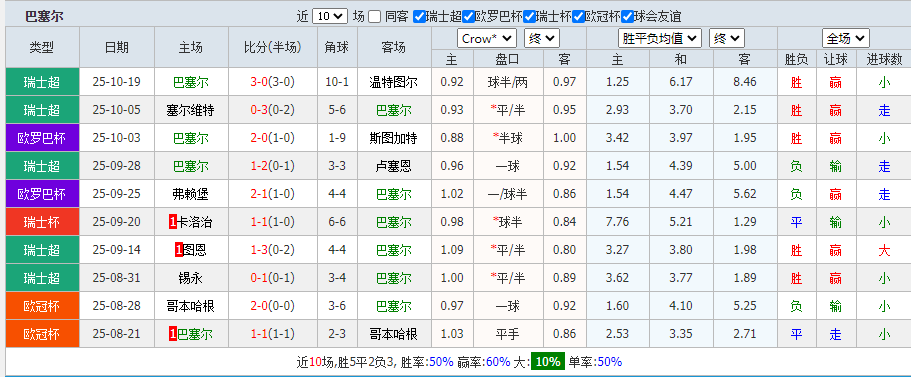Click the 进球数 column header
This screenshot has width=911, height=377.
coord(884,59)
